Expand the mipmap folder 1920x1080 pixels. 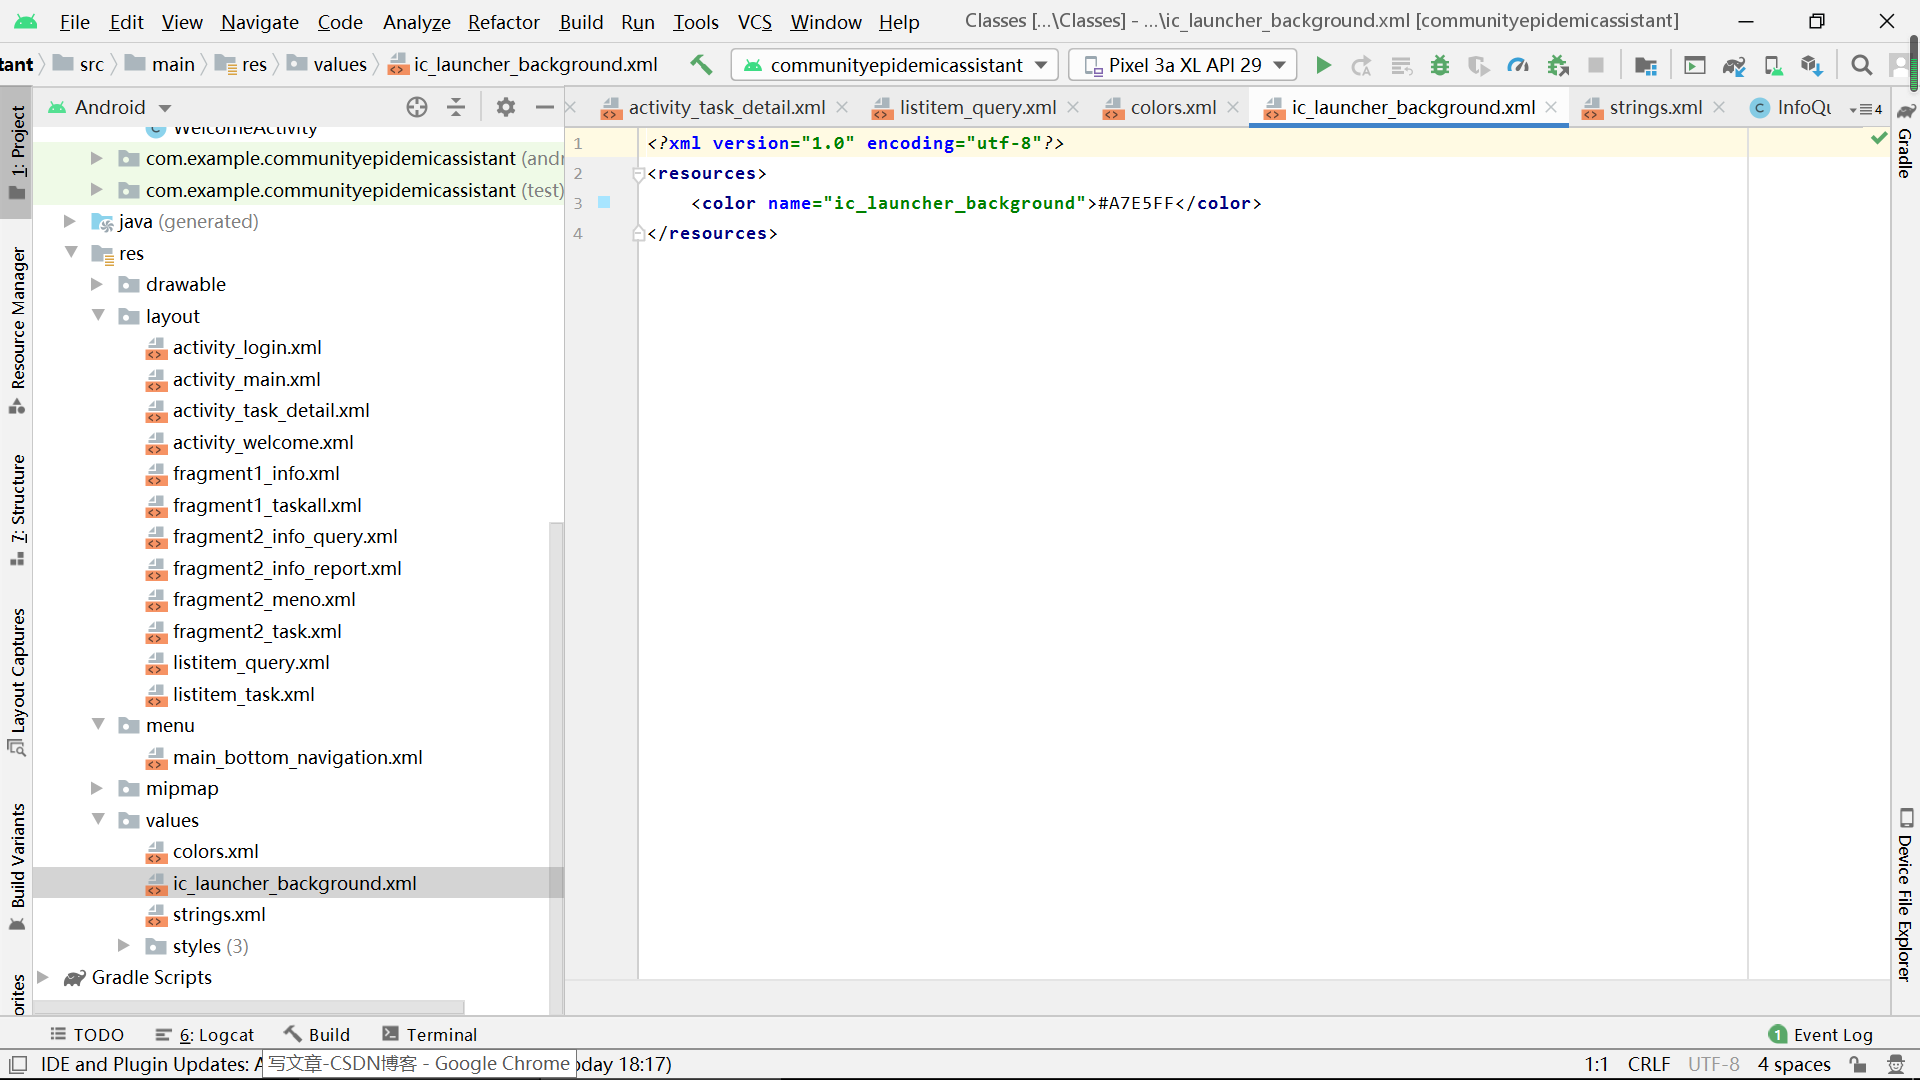pos(97,788)
